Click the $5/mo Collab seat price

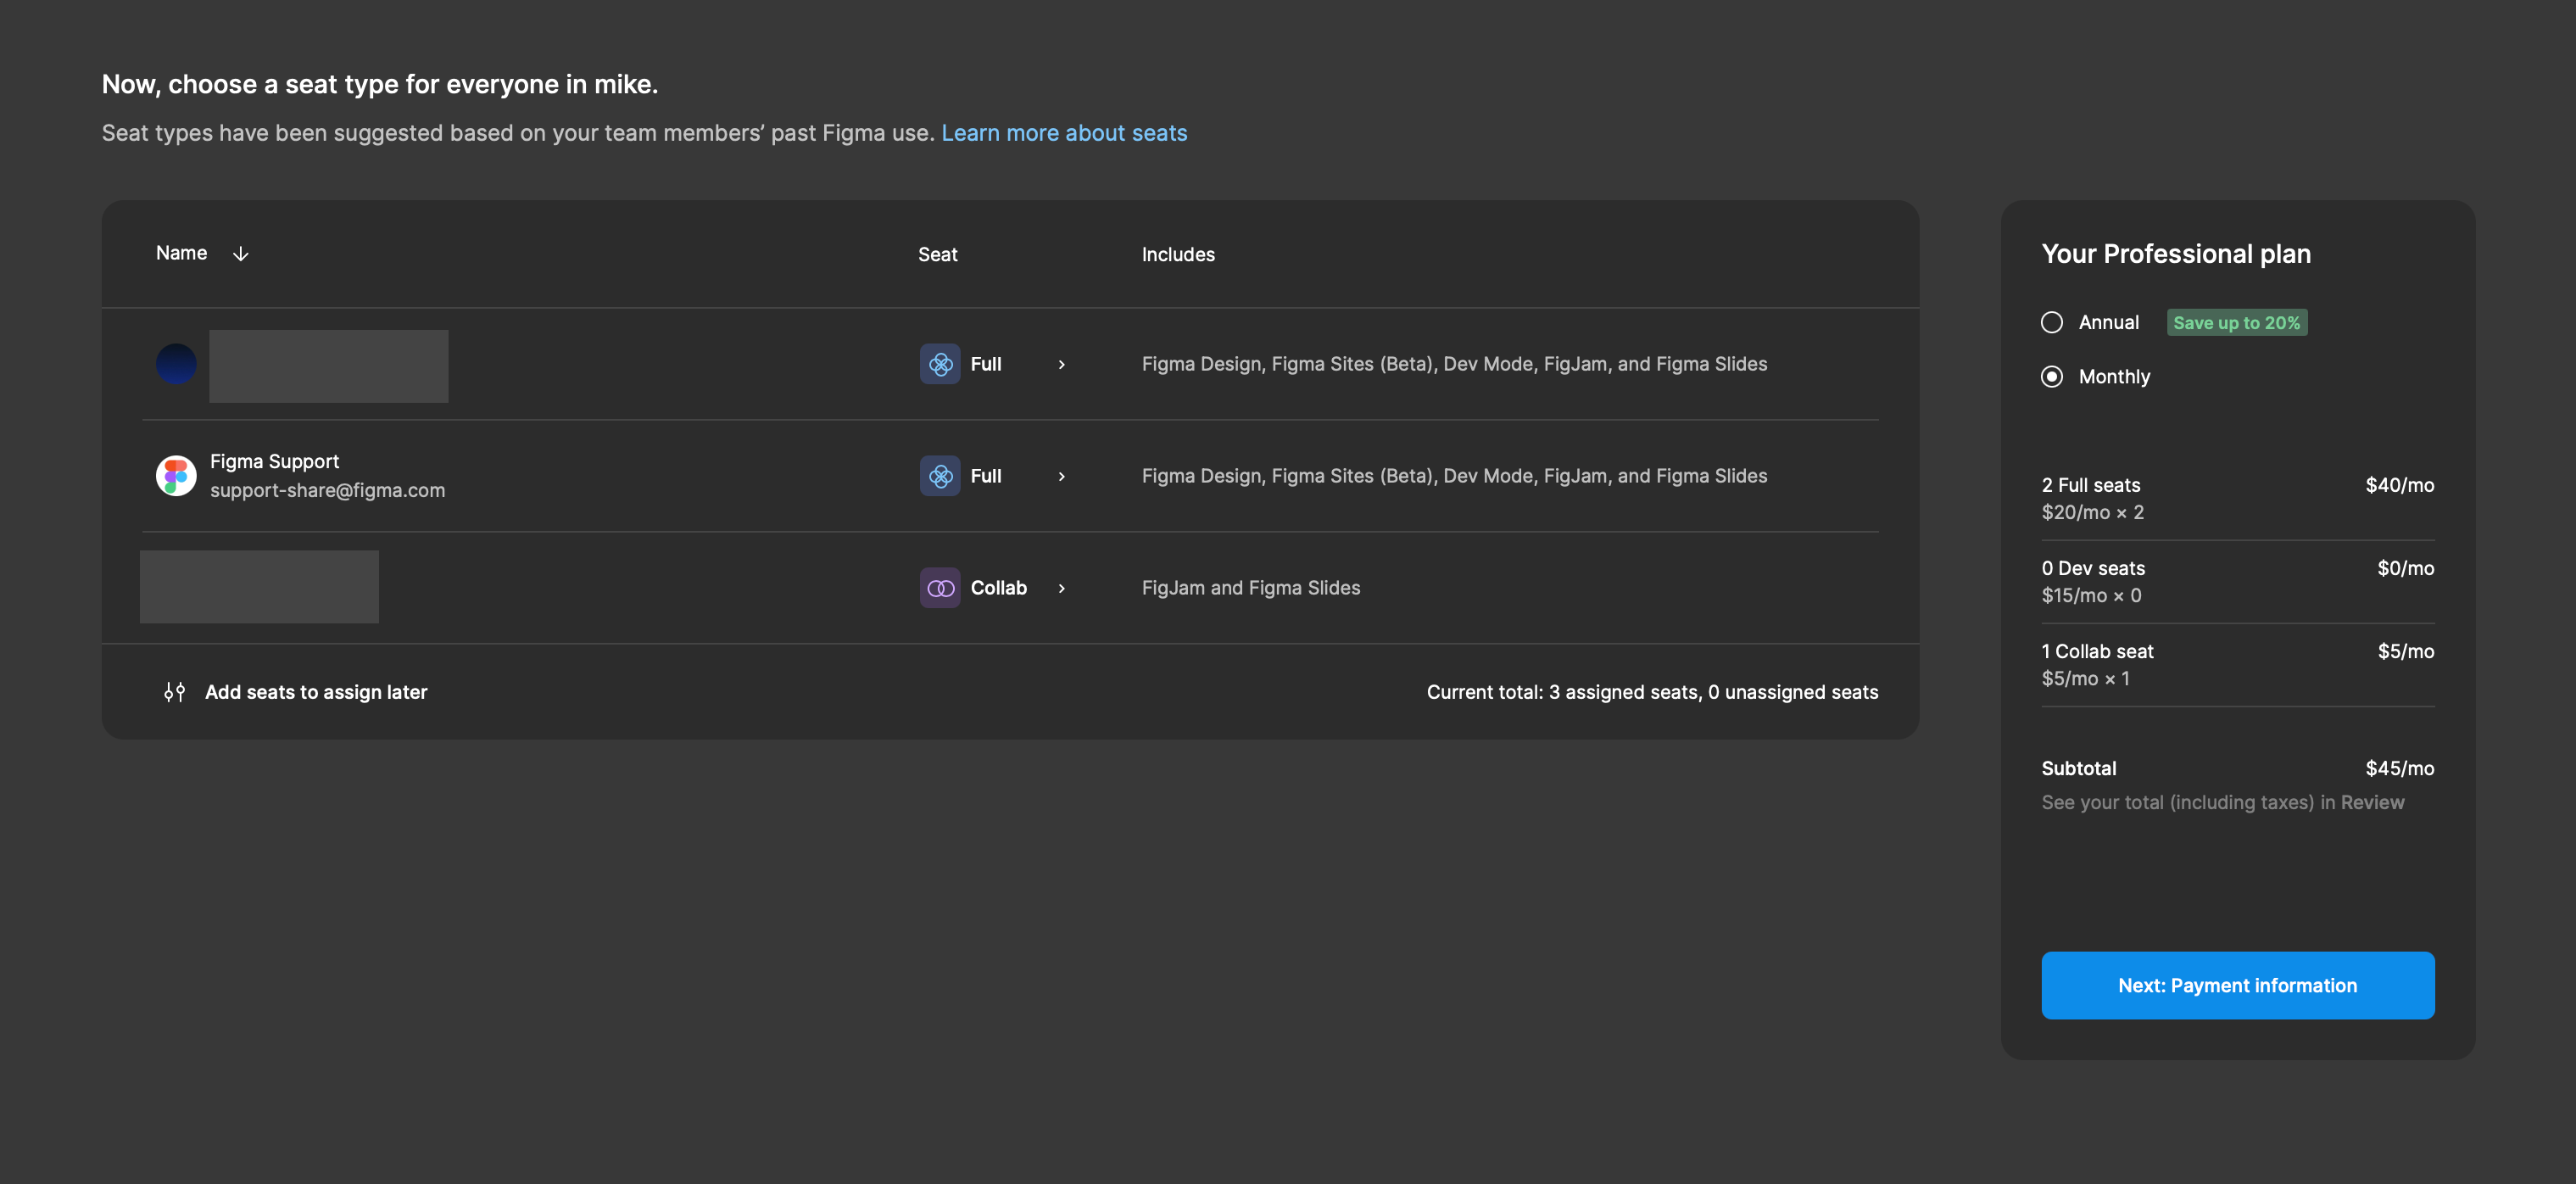(x=2406, y=651)
